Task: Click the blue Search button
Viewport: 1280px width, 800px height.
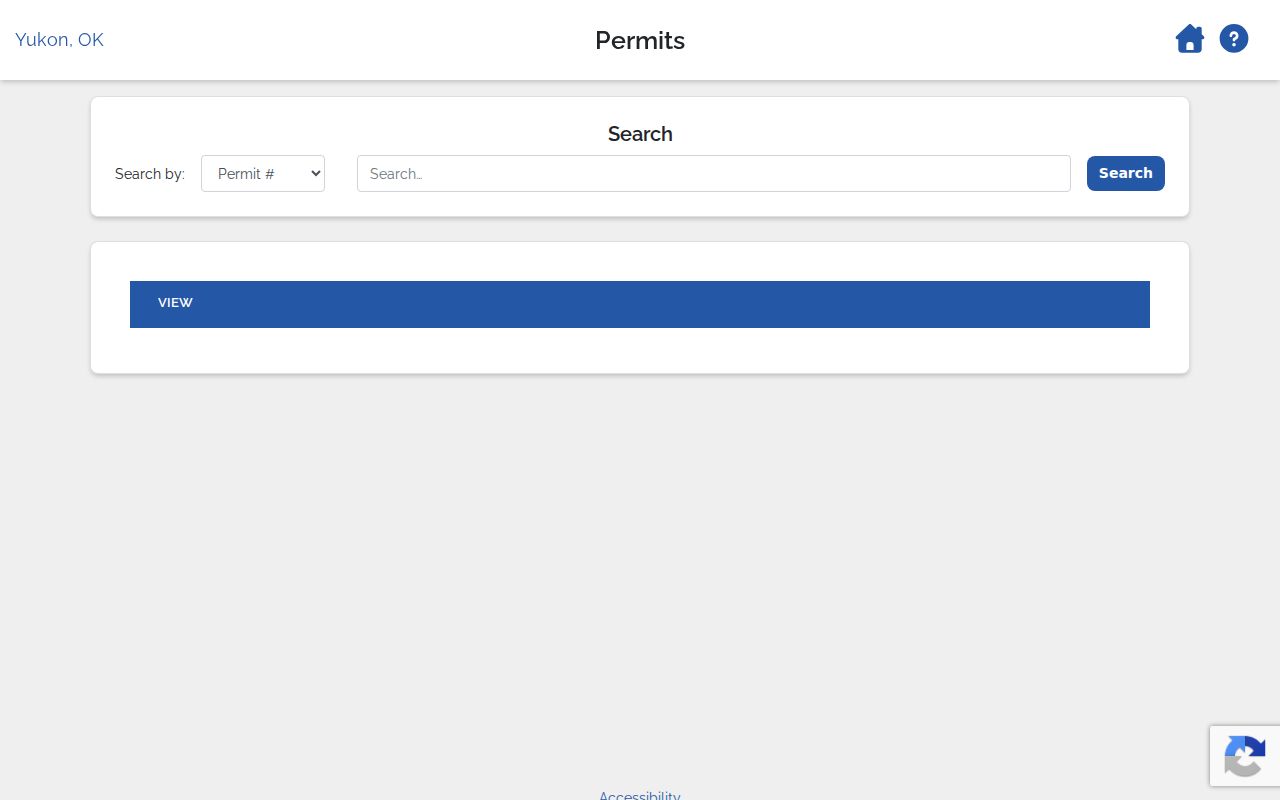Action: coord(1126,173)
